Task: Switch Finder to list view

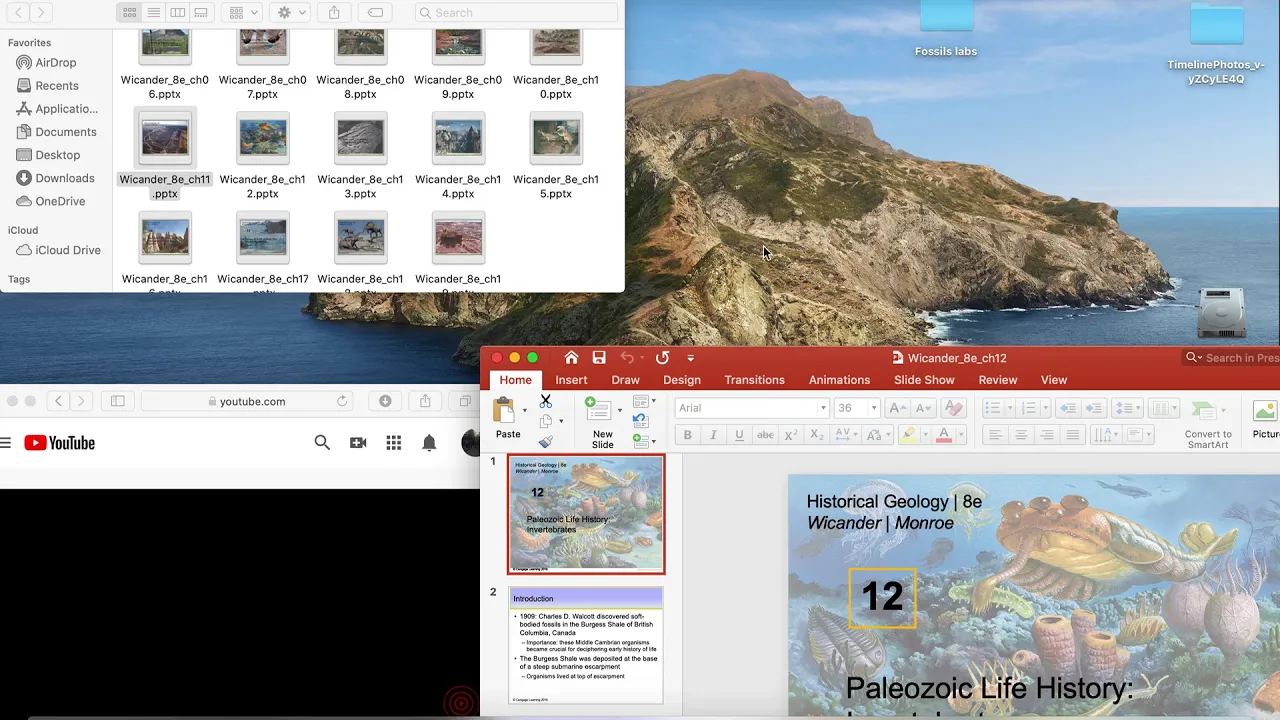Action: (153, 13)
